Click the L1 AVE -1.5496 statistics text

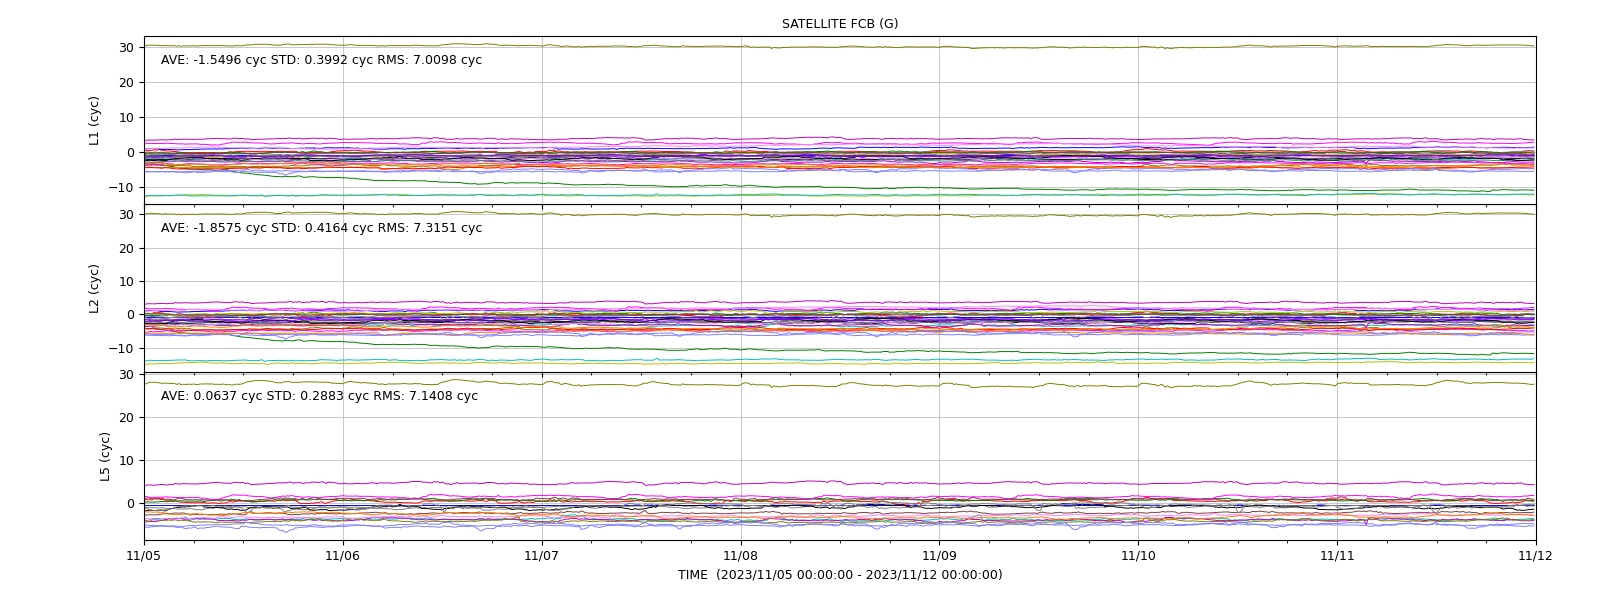(321, 60)
